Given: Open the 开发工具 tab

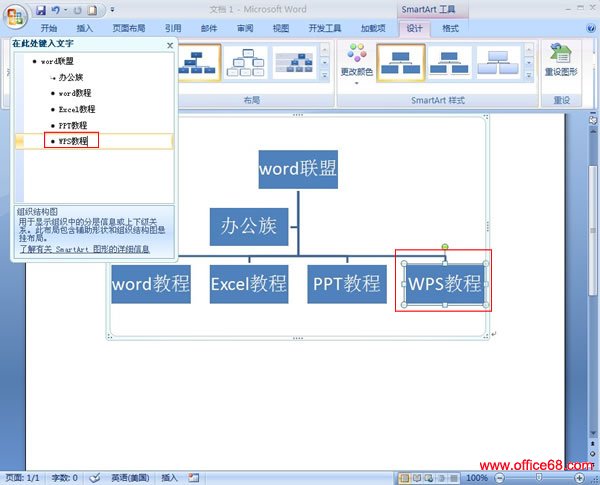Looking at the screenshot, I should (x=324, y=28).
